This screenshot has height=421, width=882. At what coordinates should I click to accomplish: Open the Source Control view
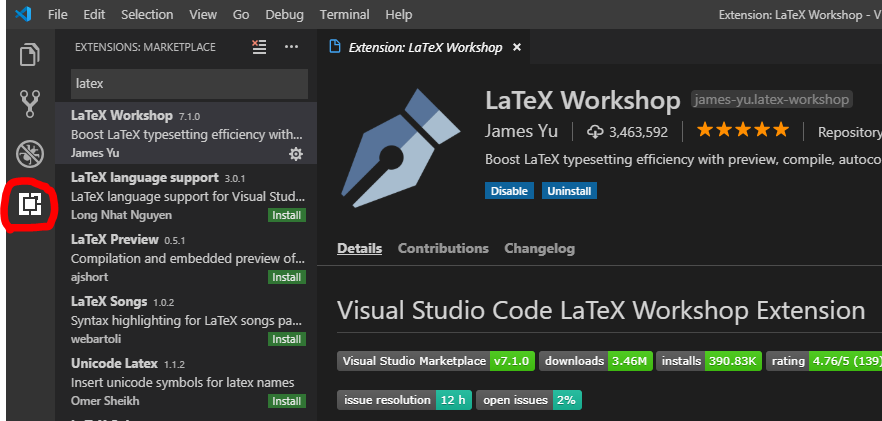[x=30, y=103]
